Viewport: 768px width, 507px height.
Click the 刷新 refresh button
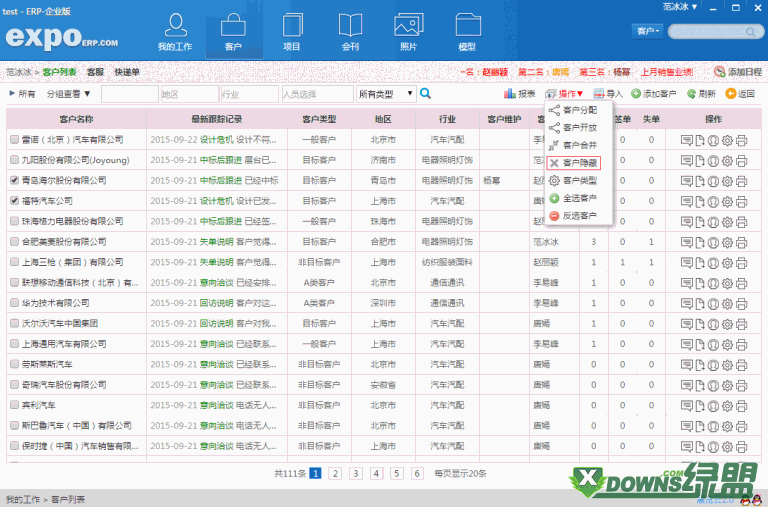[701, 94]
